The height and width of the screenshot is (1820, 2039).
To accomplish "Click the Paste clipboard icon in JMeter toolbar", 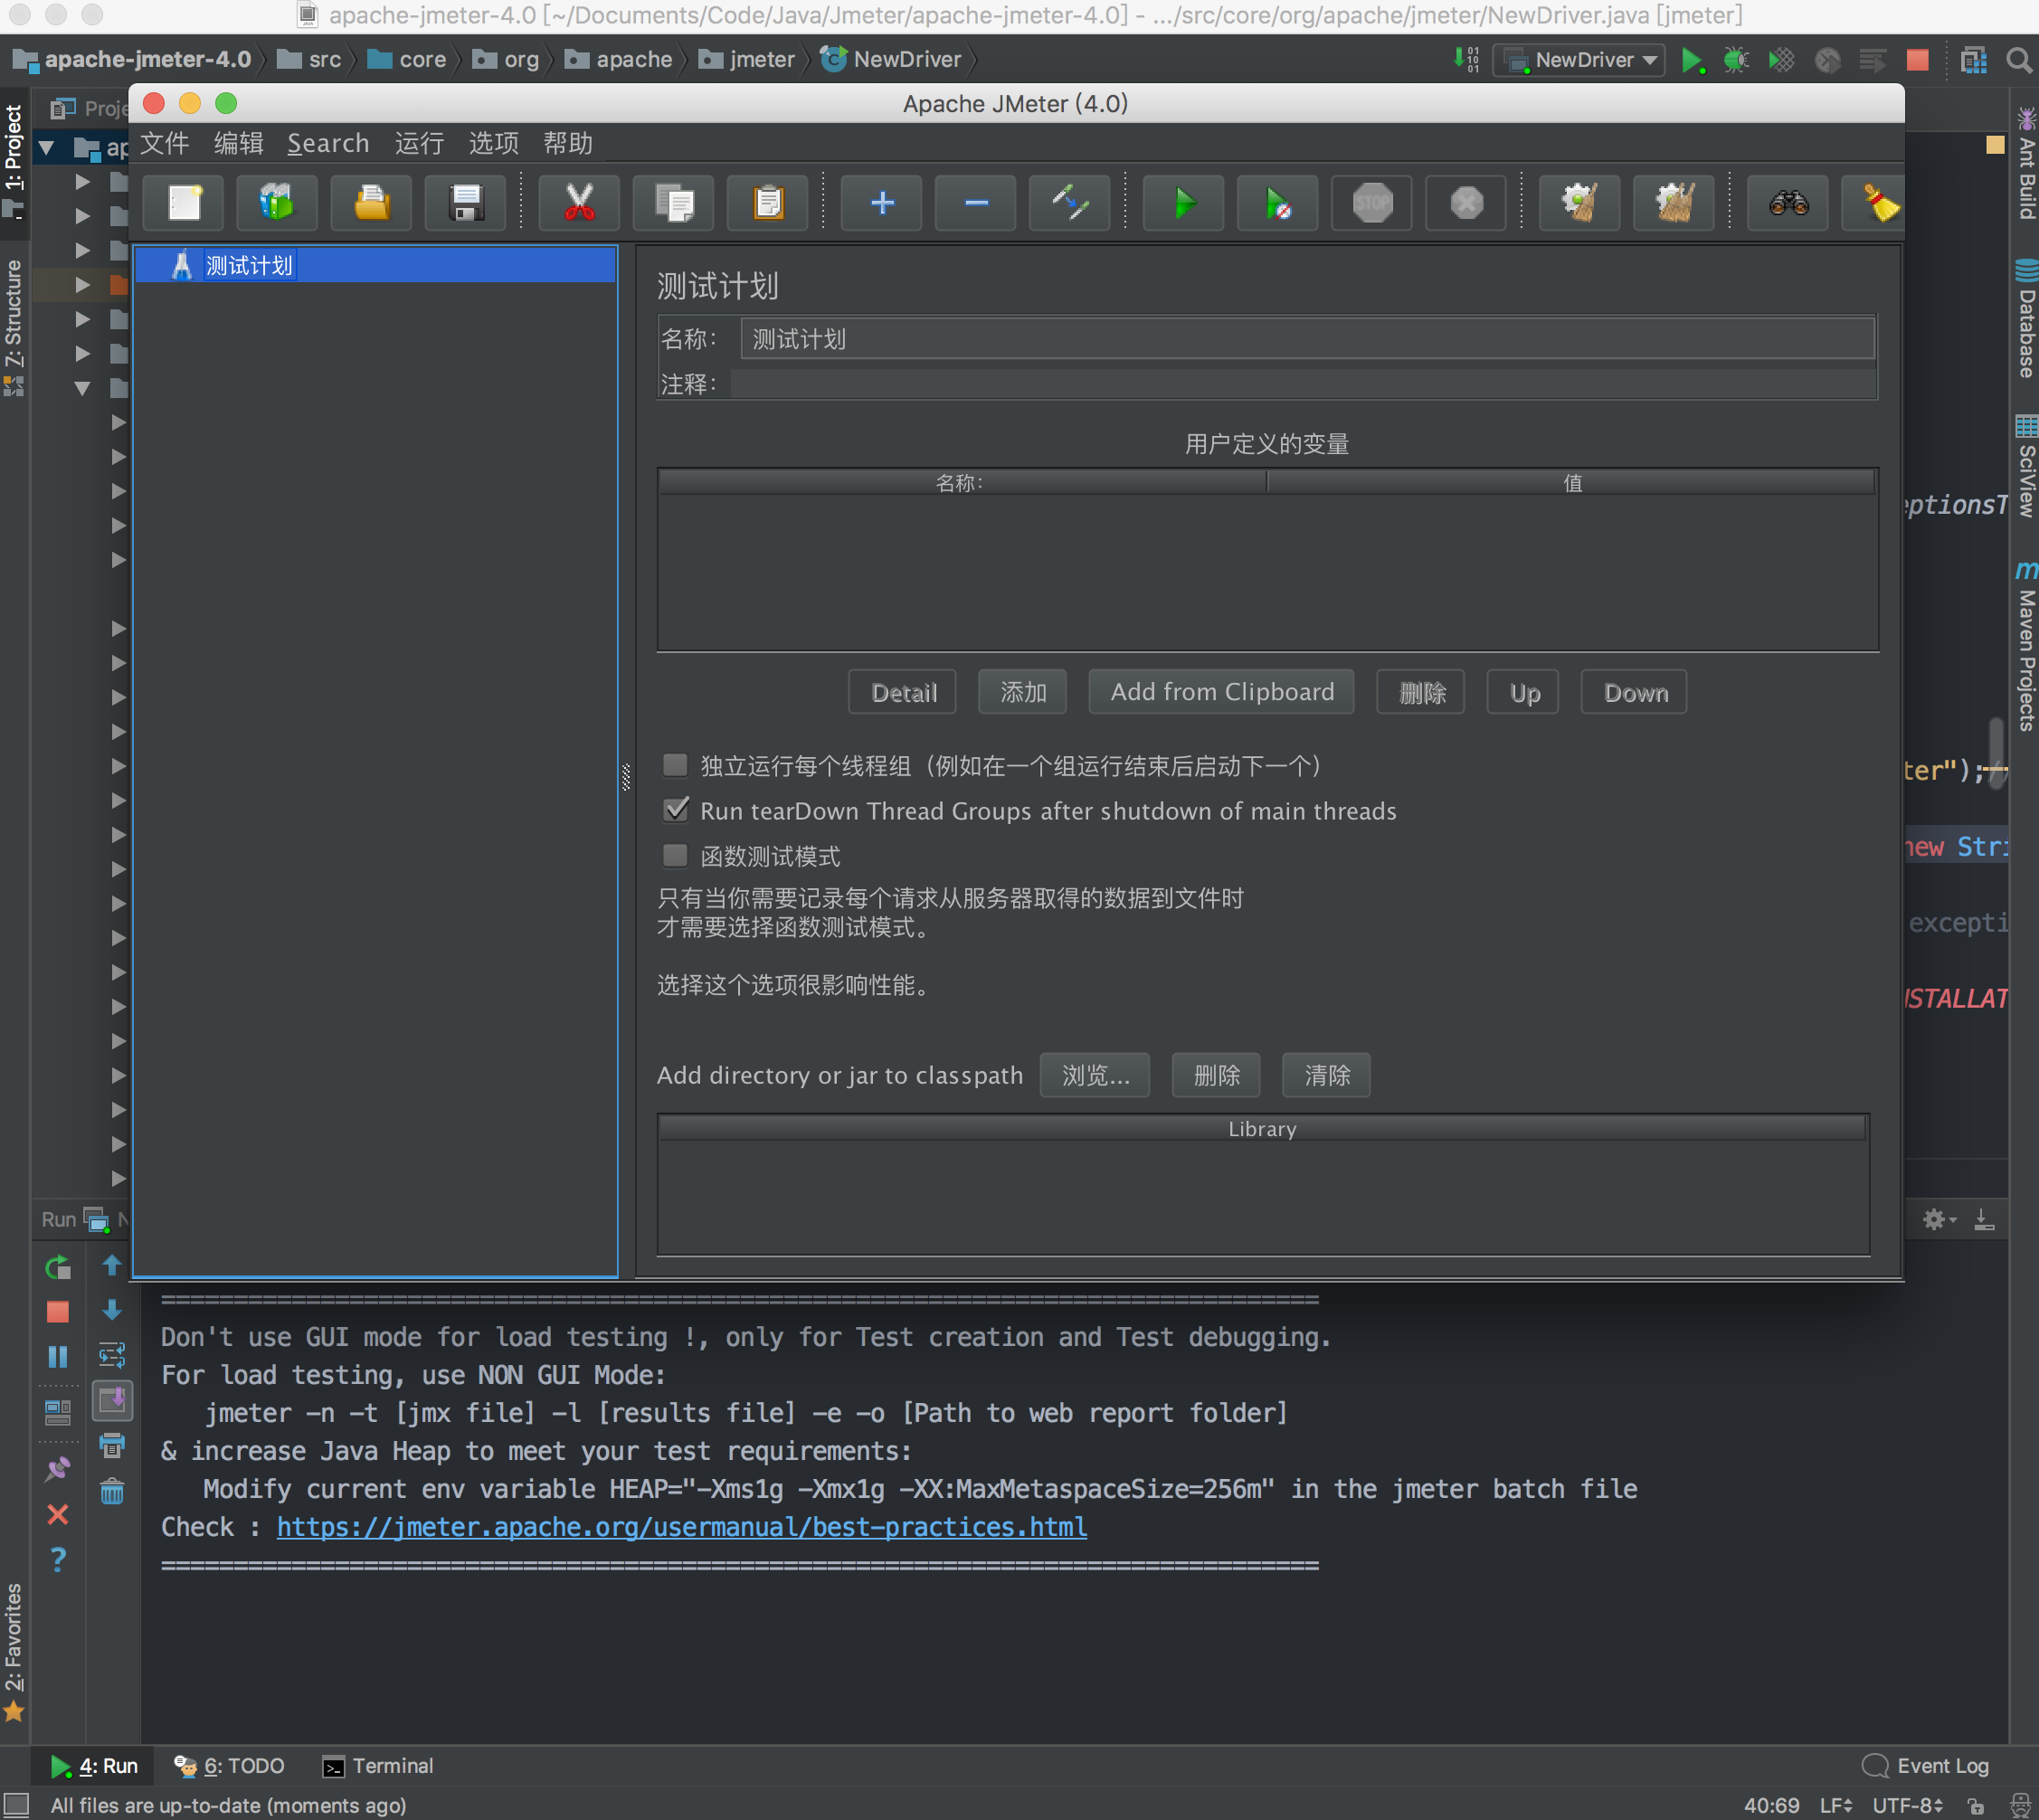I will click(x=768, y=203).
